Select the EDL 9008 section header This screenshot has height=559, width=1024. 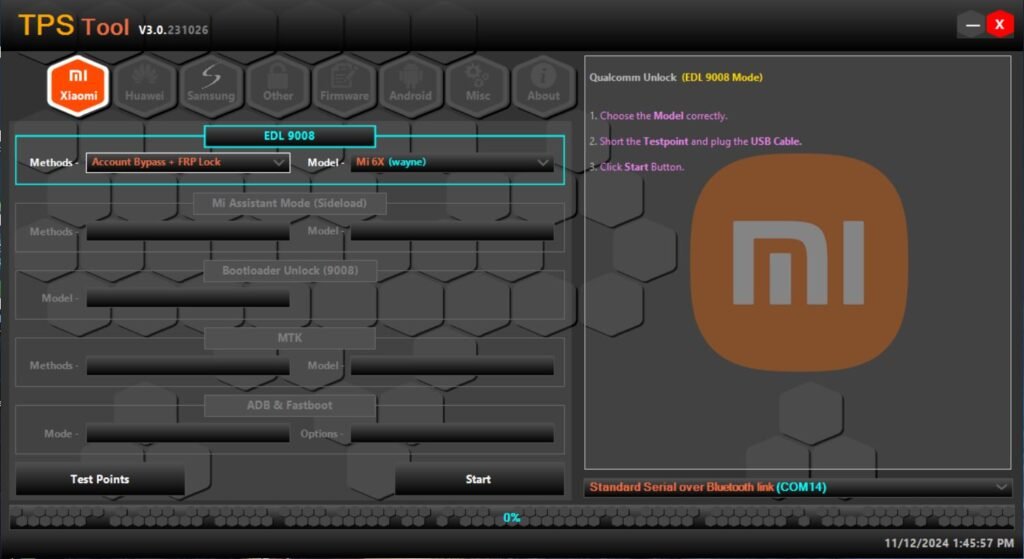[x=289, y=136]
